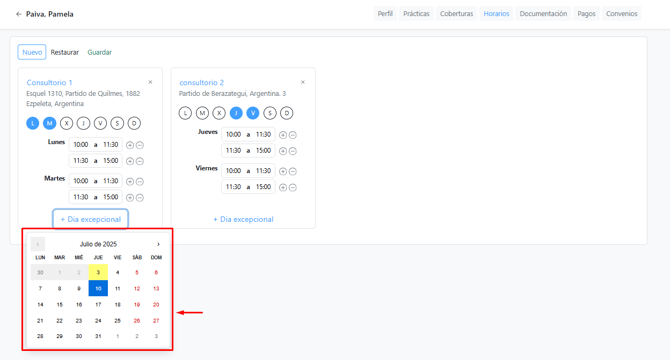Add time slot after Martes 10:00 row
This screenshot has height=360, width=670.
click(x=130, y=181)
